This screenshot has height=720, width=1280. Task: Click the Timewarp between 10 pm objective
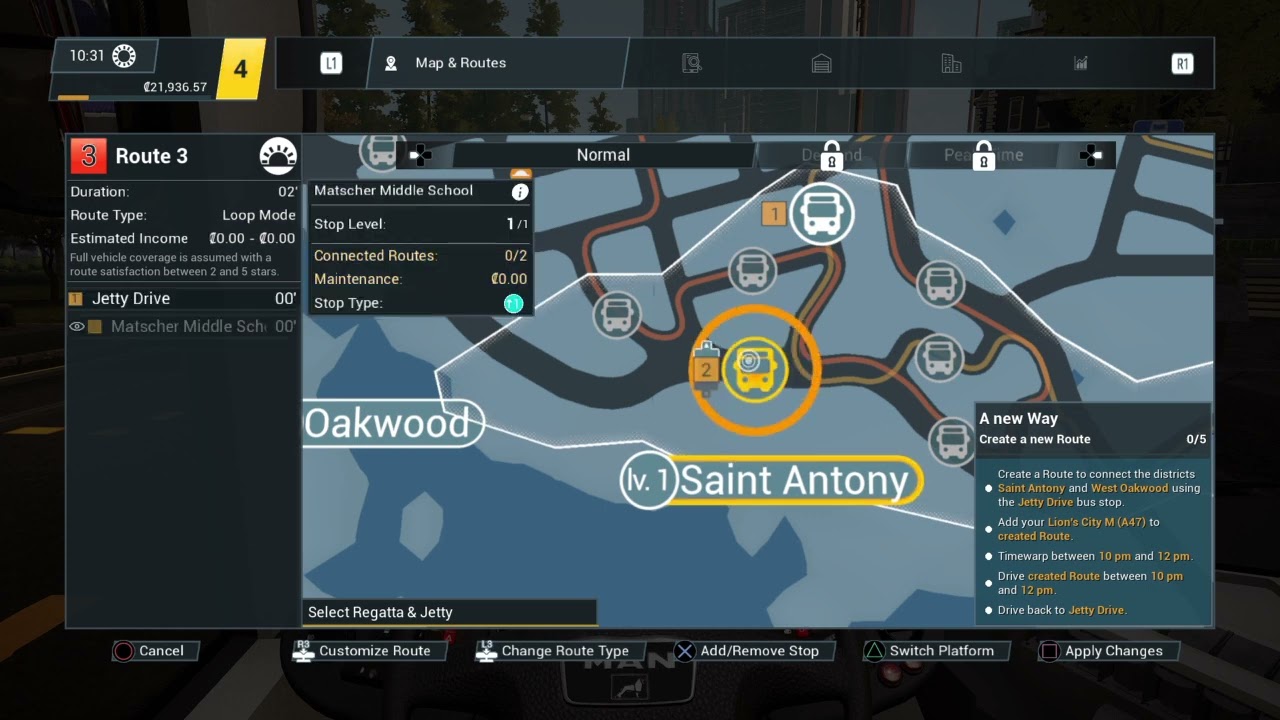1094,556
